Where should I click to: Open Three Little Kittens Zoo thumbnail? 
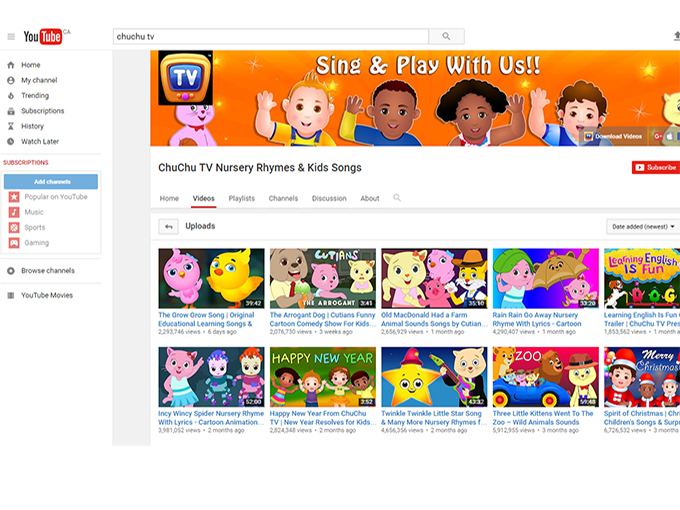coord(546,377)
